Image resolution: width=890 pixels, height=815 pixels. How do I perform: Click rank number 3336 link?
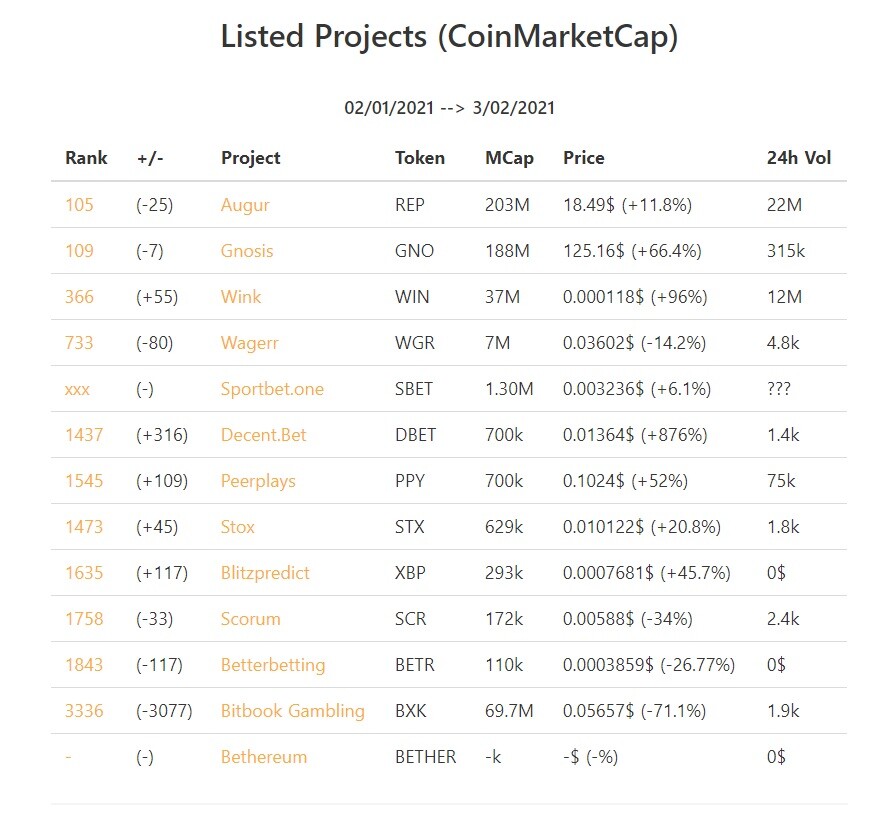pos(84,711)
